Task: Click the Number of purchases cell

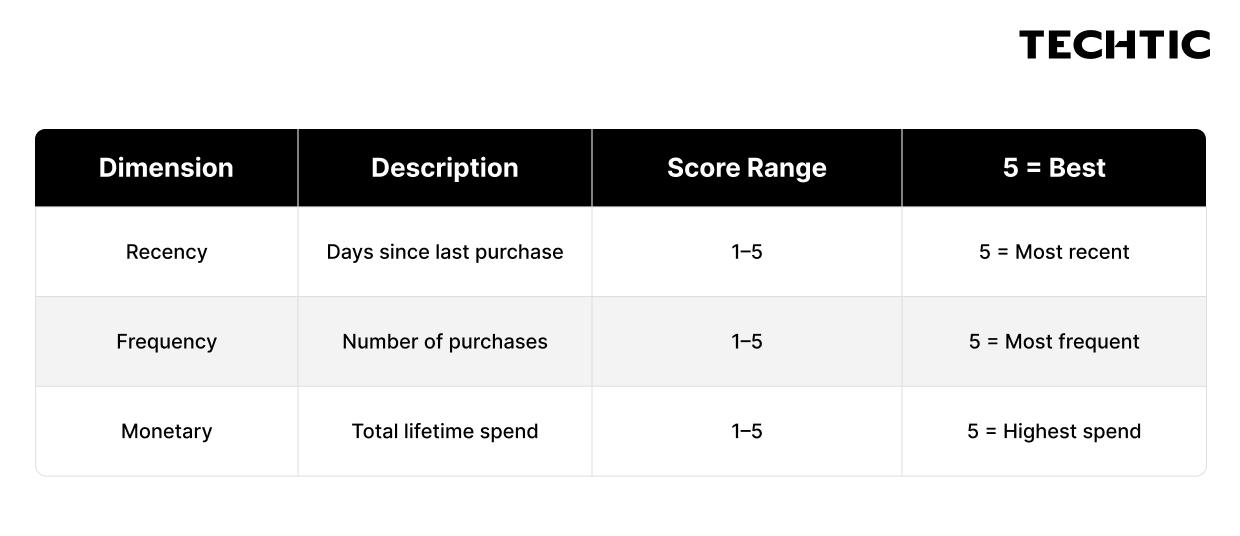Action: [x=445, y=342]
